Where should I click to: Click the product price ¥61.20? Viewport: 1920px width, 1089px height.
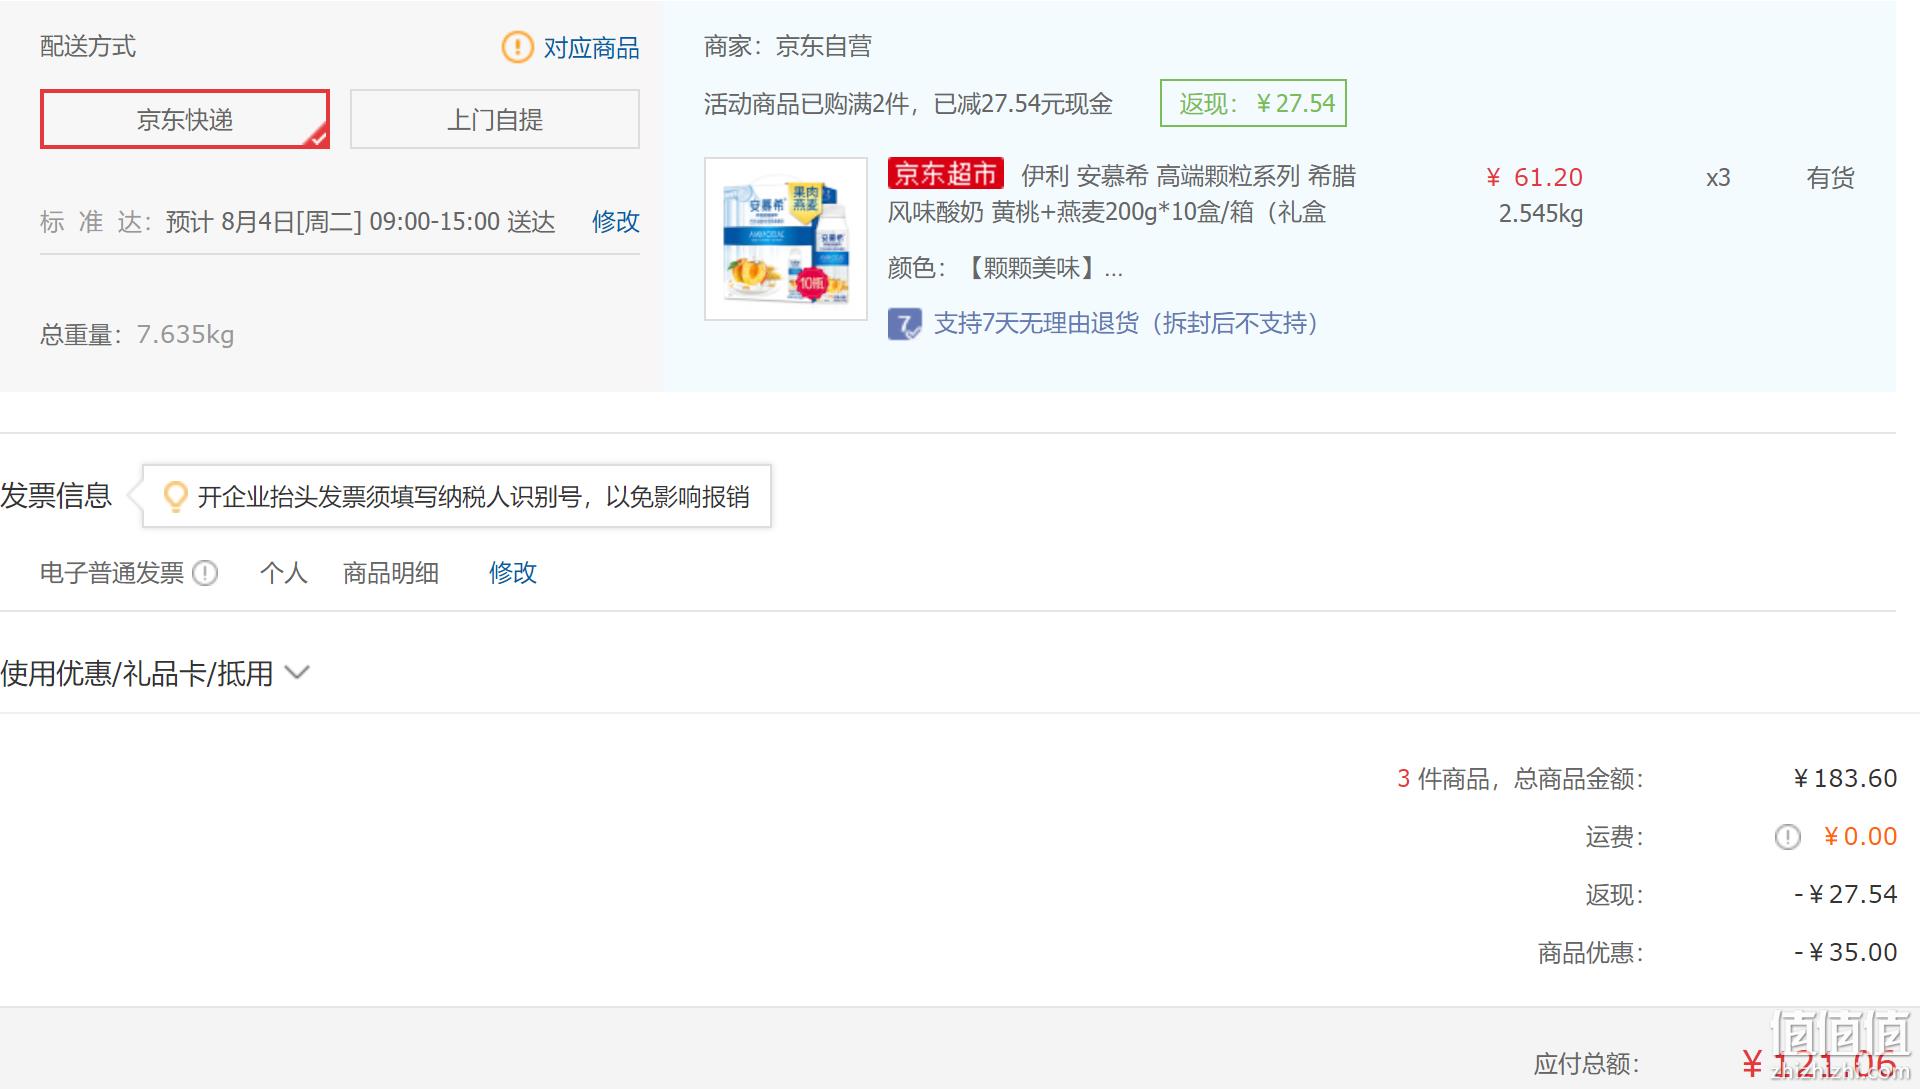click(x=1535, y=177)
